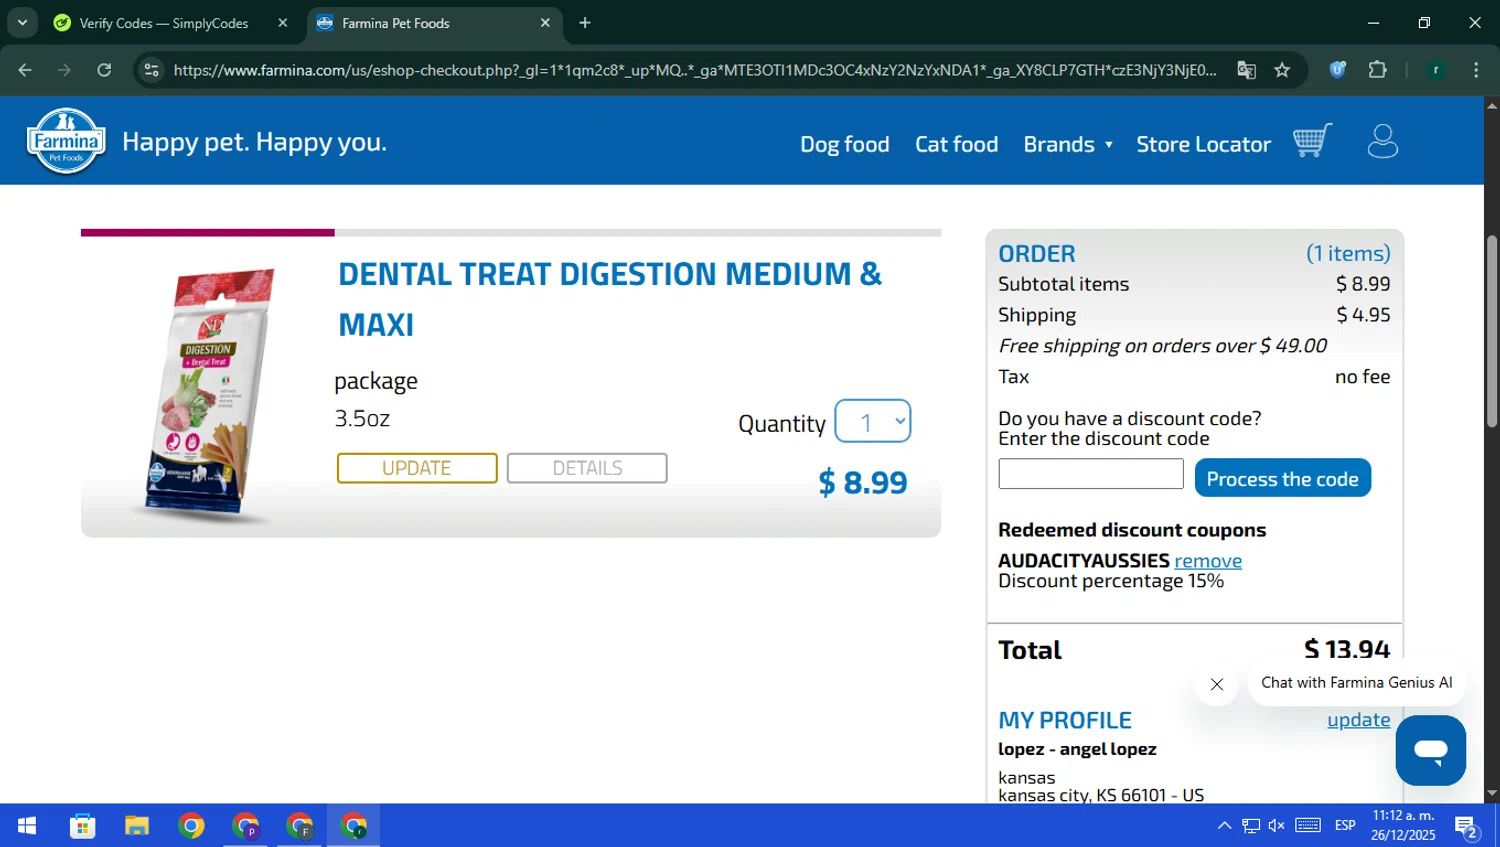Open the Farmina Genius AI chat bubble

1431,750
